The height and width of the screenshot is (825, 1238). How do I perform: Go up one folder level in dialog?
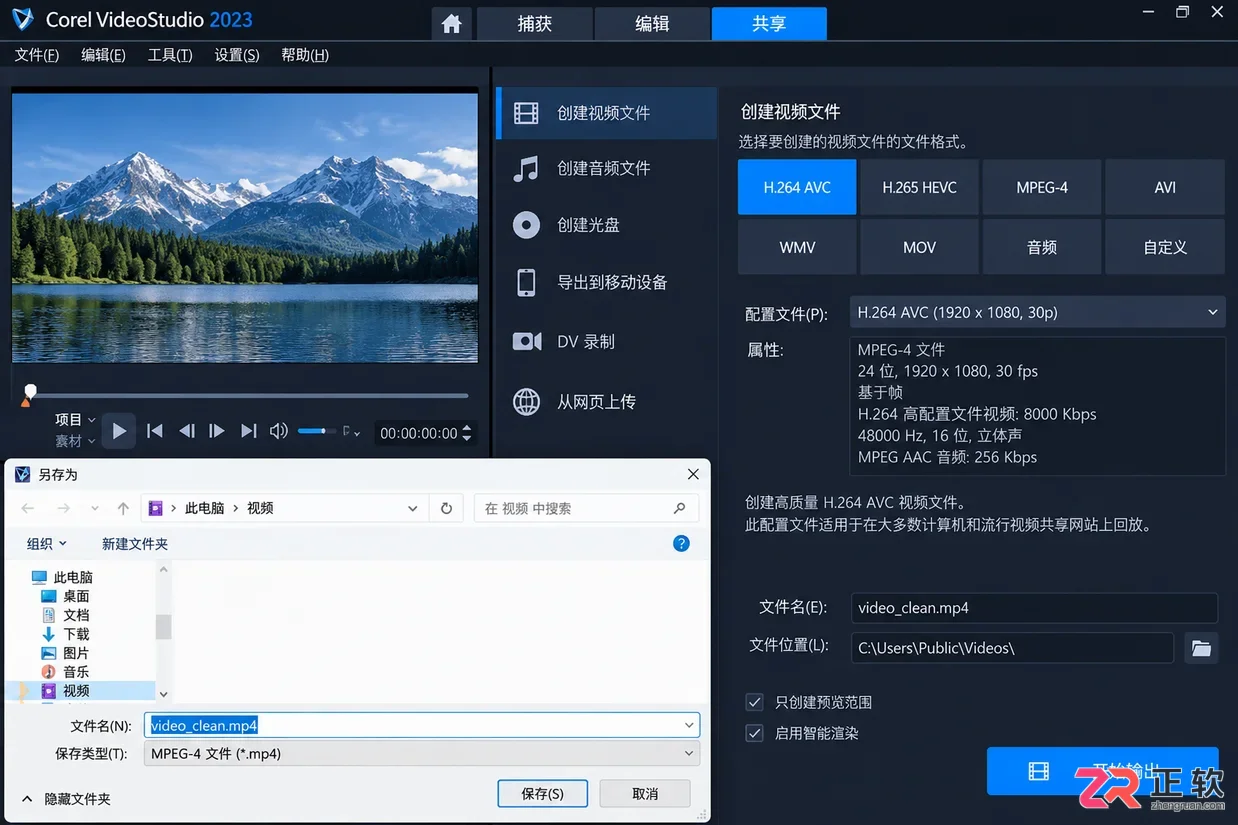(x=123, y=508)
